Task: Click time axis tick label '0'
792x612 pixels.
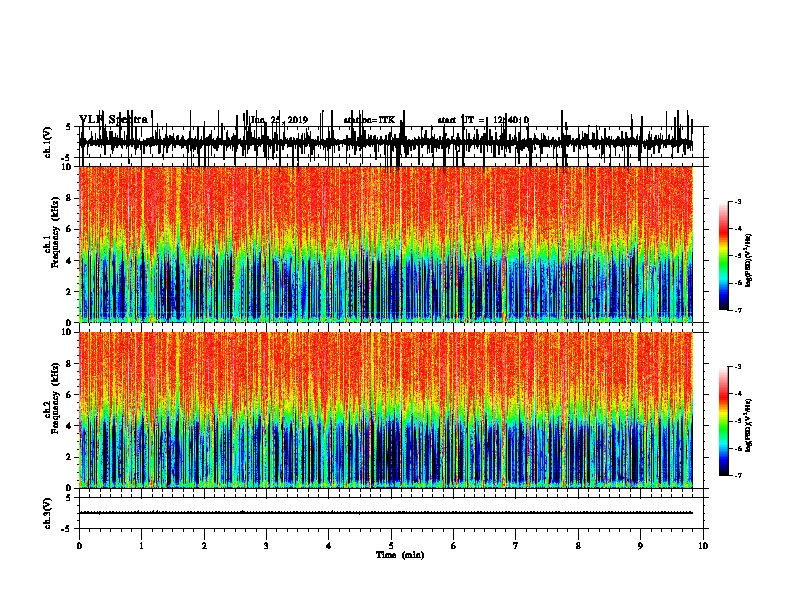Action: click(x=79, y=546)
